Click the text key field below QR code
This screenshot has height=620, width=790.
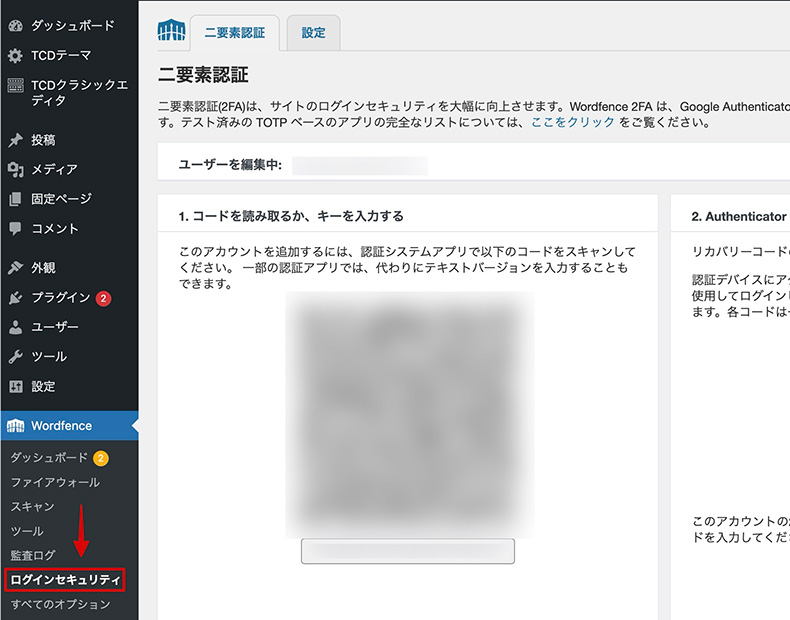408,551
